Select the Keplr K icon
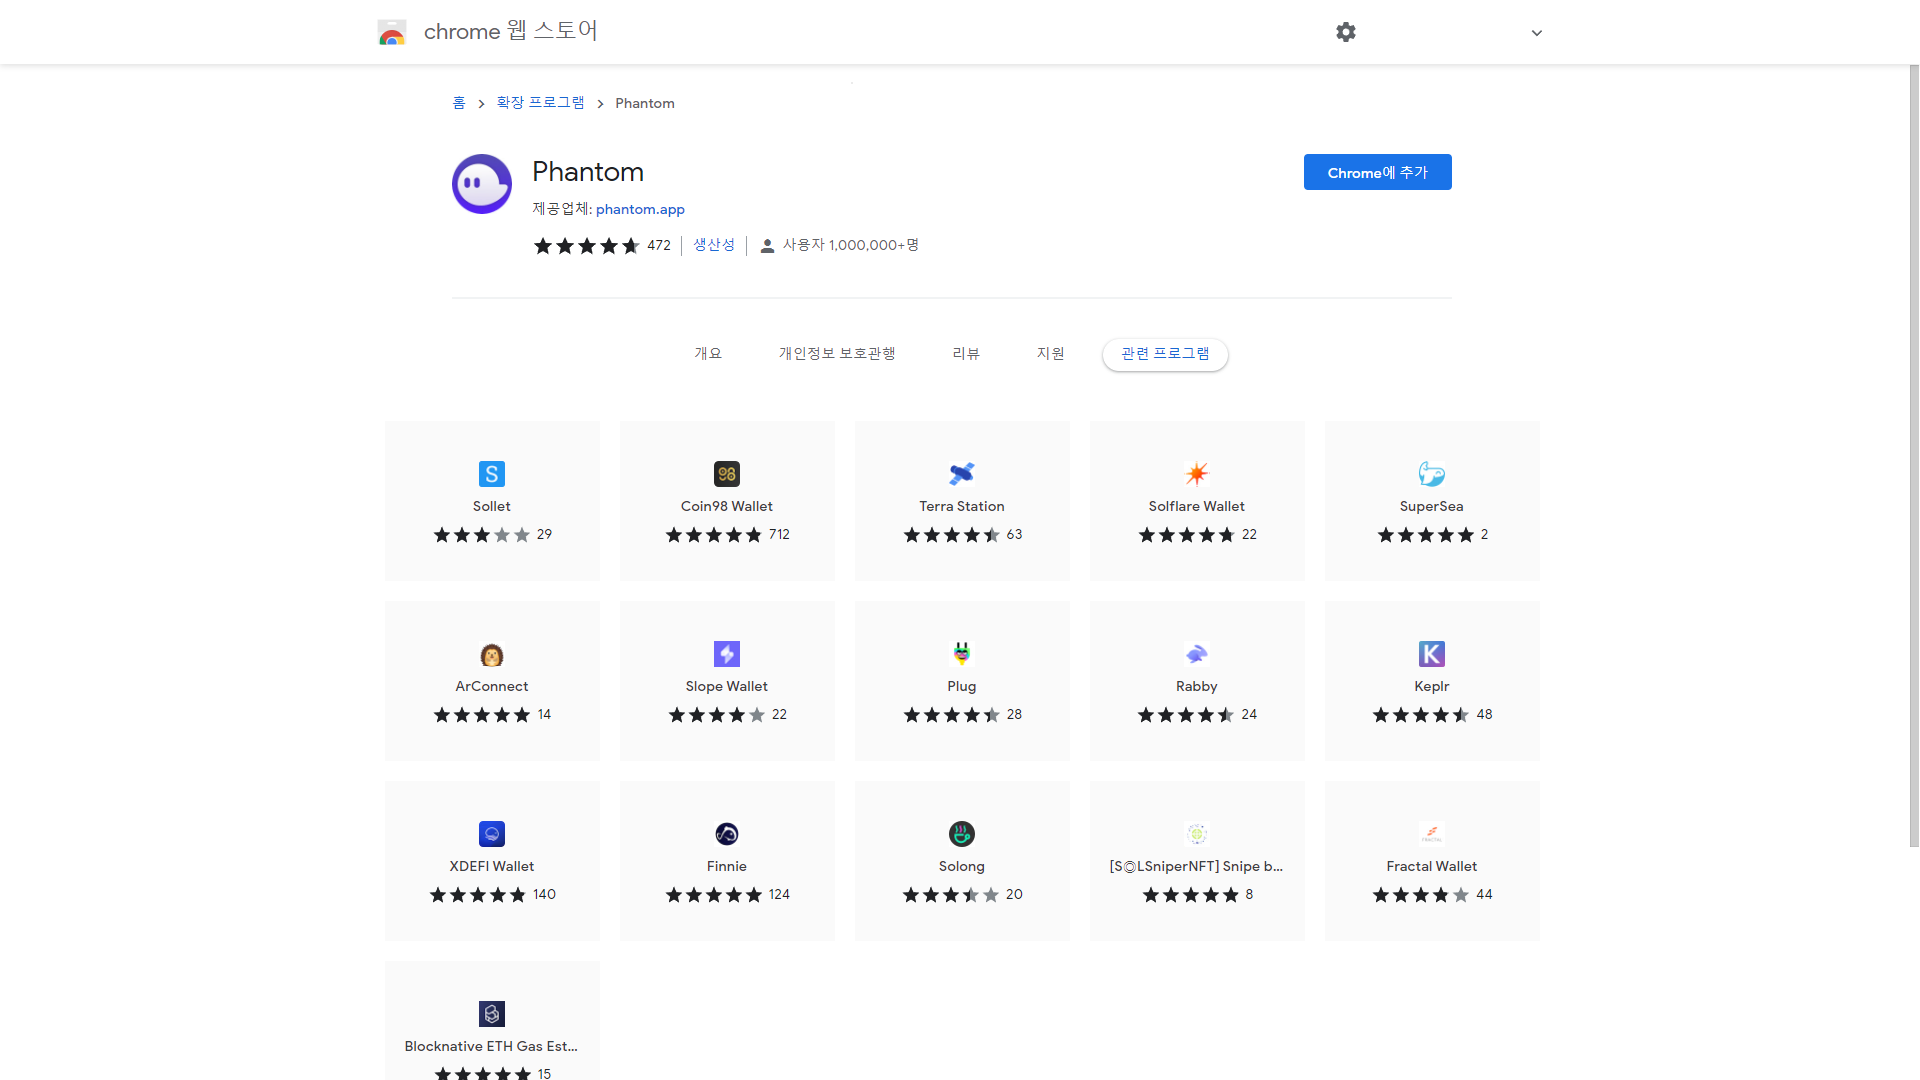This screenshot has height=1080, width=1920. pyautogui.click(x=1432, y=654)
